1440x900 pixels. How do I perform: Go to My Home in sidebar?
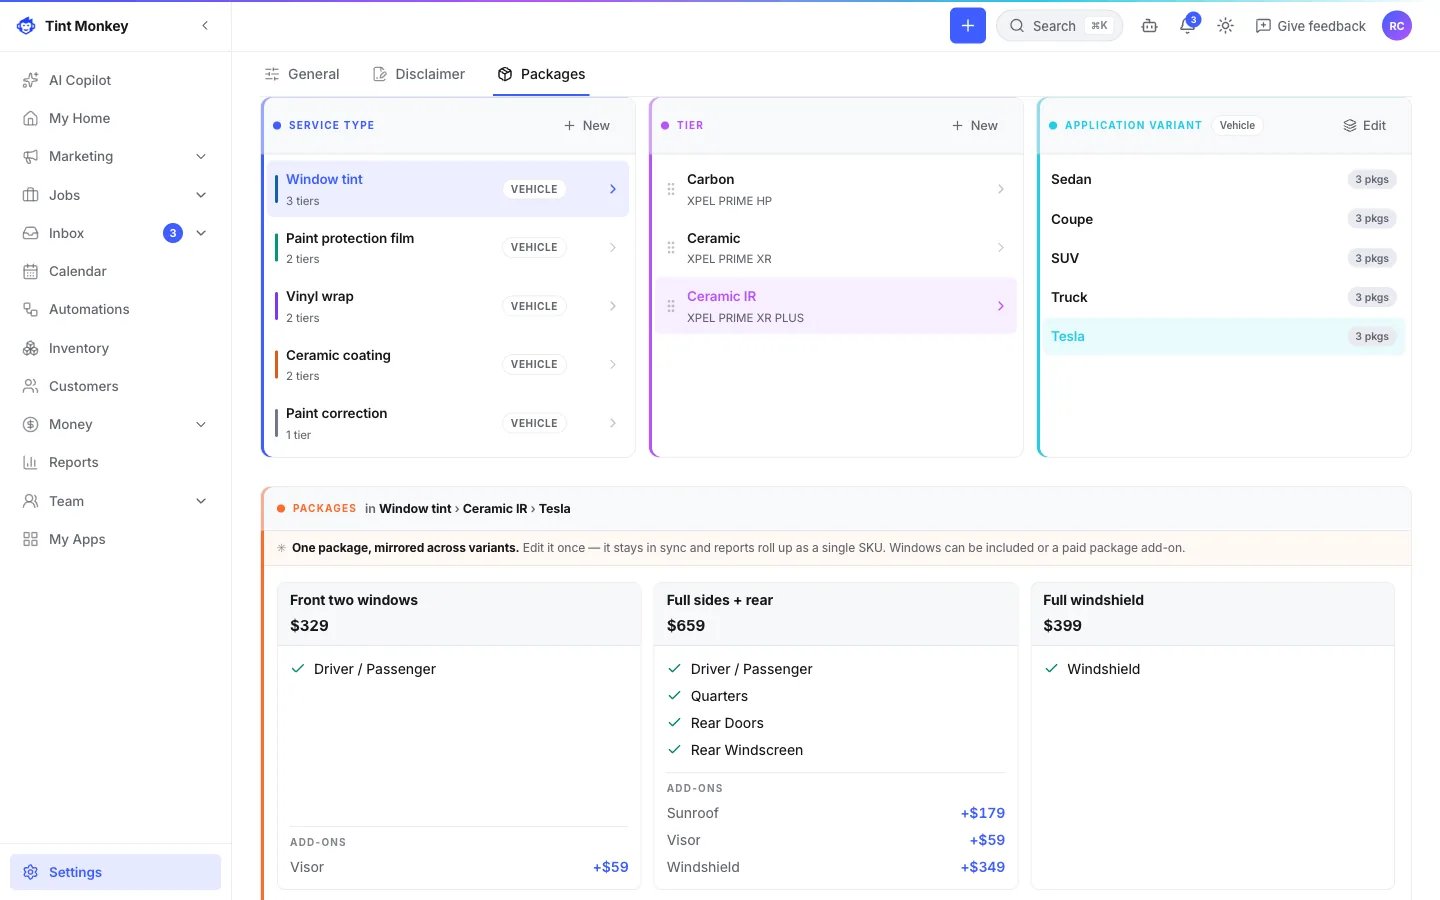click(x=115, y=118)
